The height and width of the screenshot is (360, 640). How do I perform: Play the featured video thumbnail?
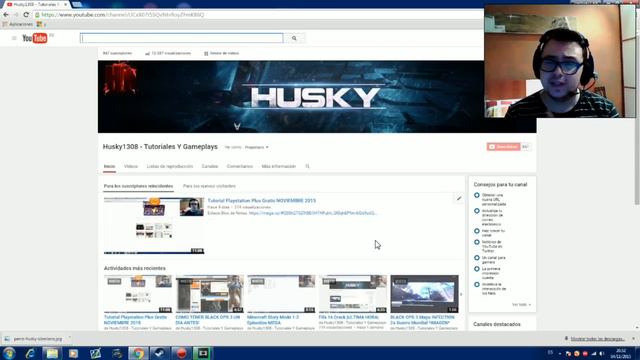click(x=154, y=226)
